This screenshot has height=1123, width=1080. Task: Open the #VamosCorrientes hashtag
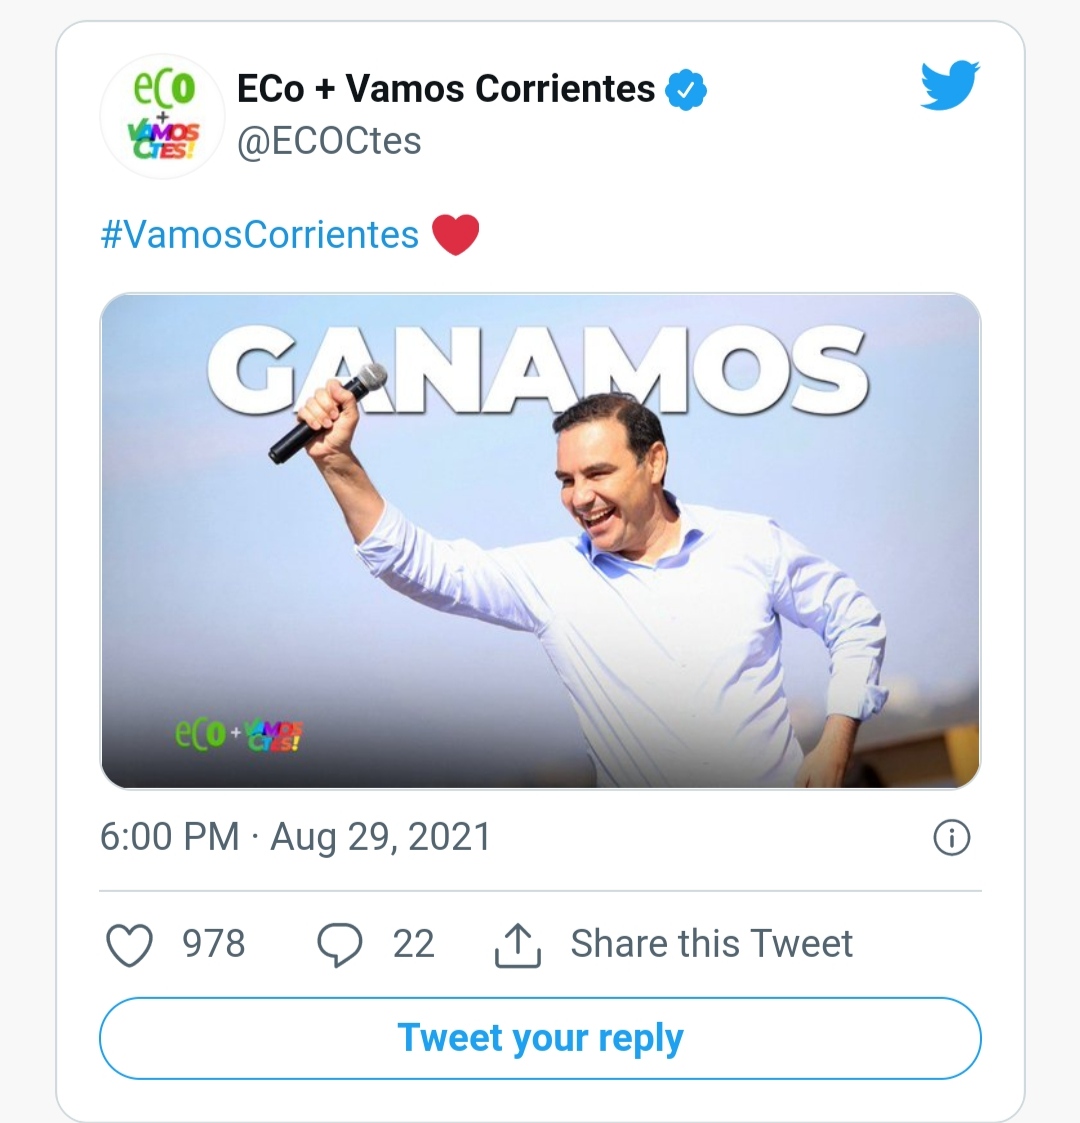click(x=260, y=234)
